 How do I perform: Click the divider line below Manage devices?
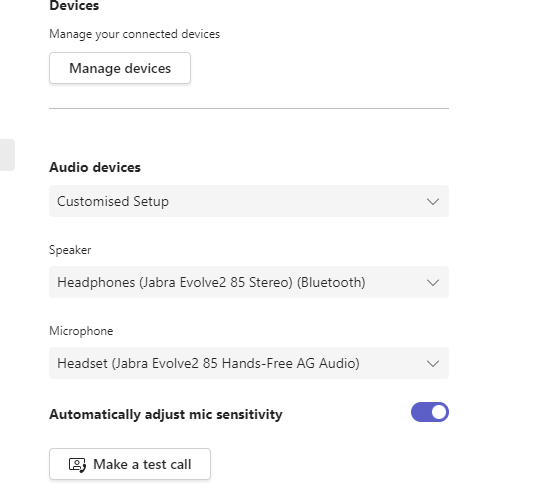(249, 108)
